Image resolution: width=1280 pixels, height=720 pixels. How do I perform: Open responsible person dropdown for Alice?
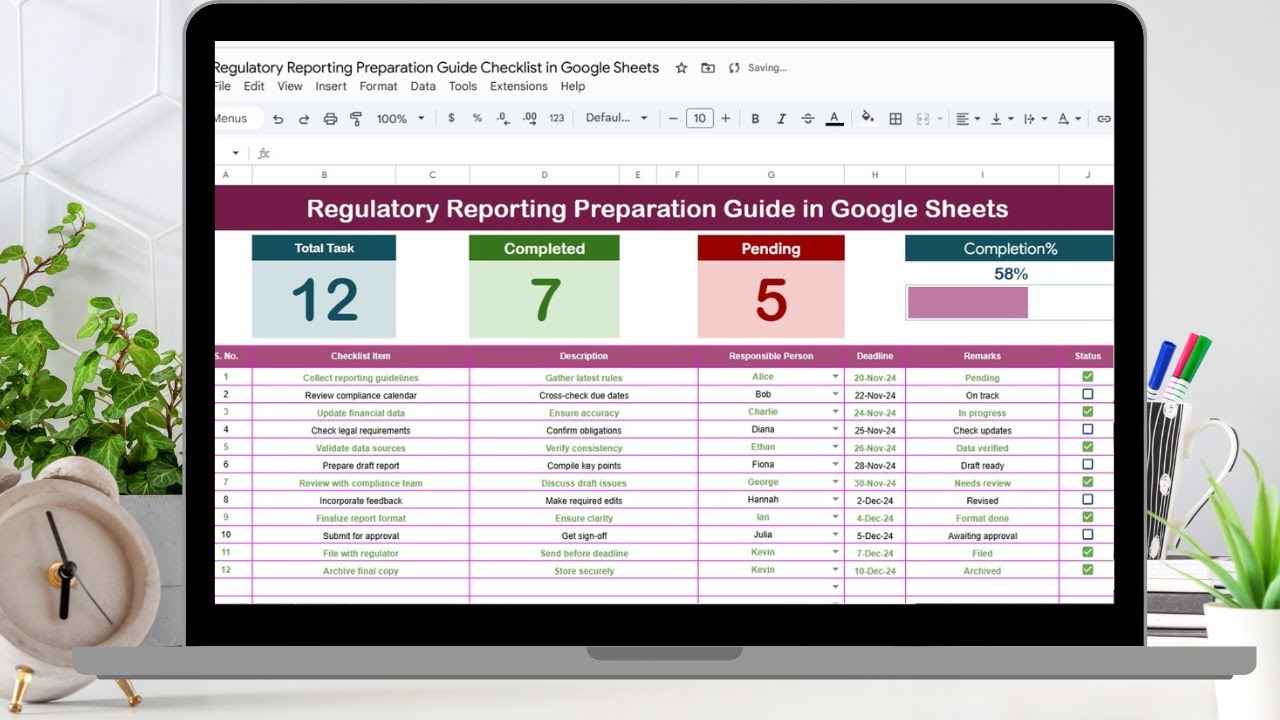click(x=835, y=377)
